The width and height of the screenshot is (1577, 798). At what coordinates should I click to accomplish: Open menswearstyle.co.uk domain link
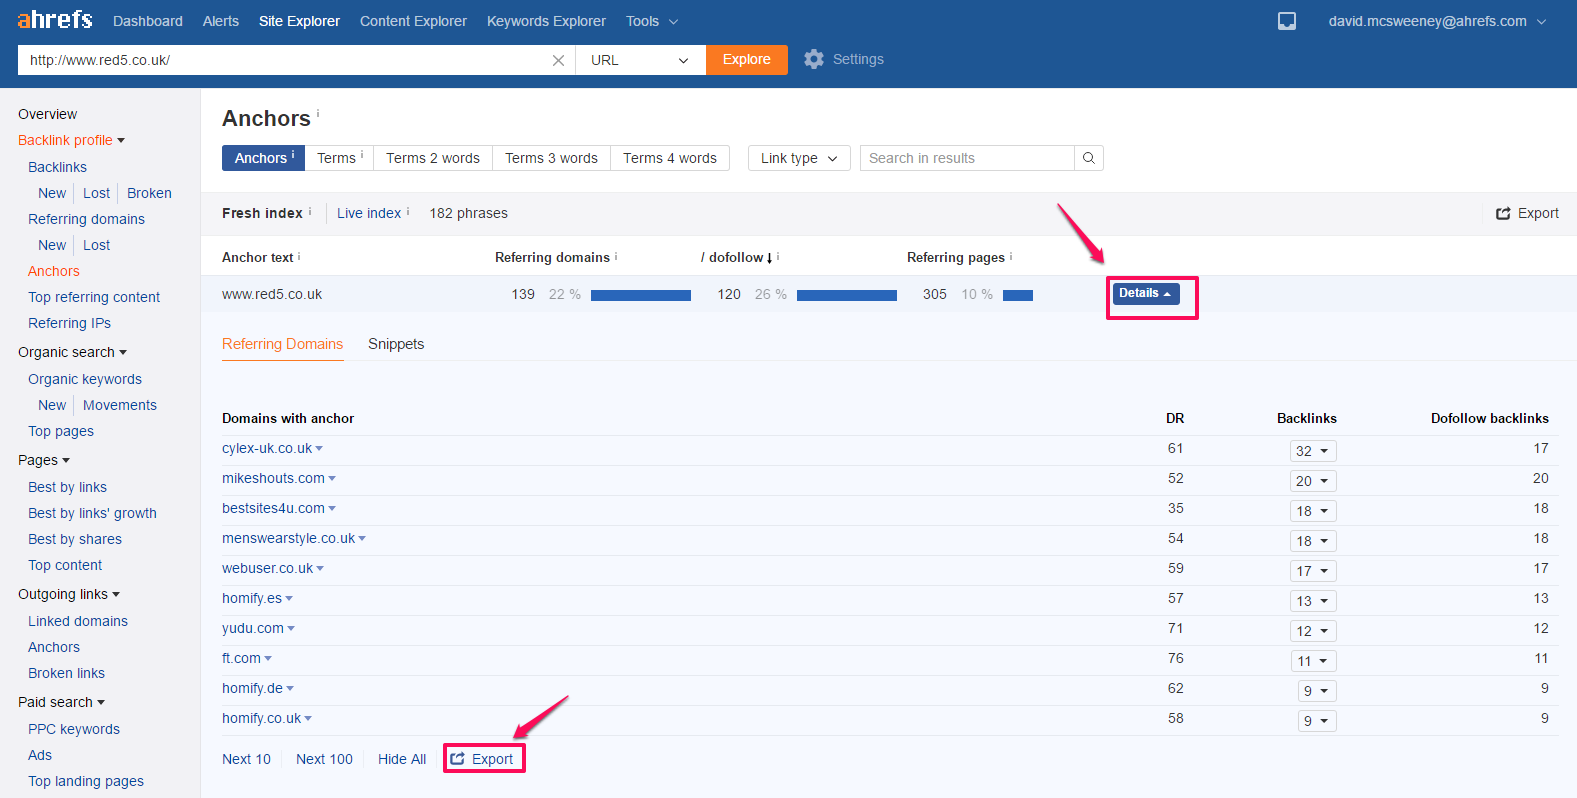pyautogui.click(x=288, y=538)
